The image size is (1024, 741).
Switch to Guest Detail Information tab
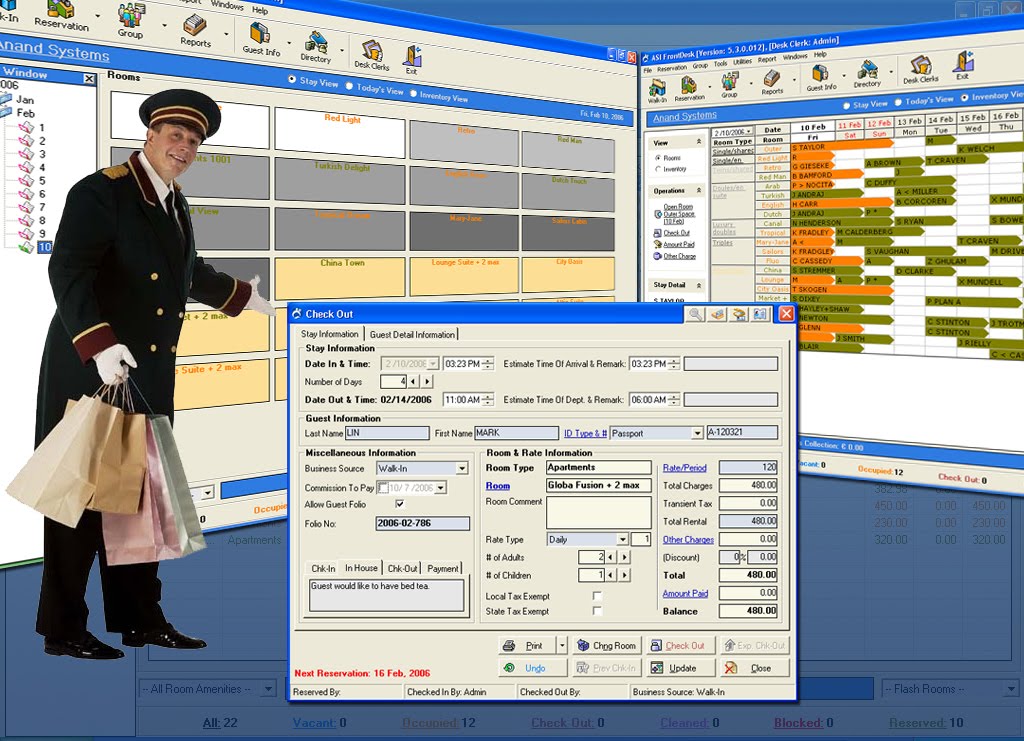pos(412,335)
